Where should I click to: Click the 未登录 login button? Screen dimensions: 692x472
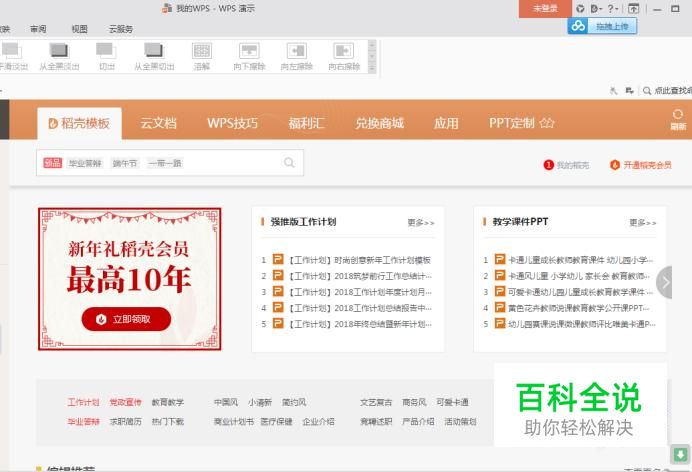[545, 8]
